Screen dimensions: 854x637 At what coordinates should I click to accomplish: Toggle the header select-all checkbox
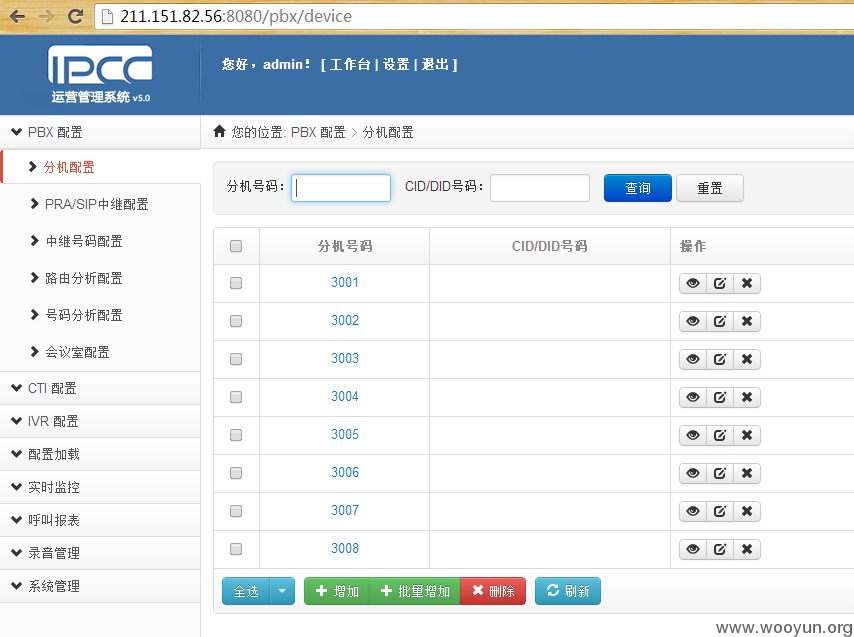(x=236, y=246)
